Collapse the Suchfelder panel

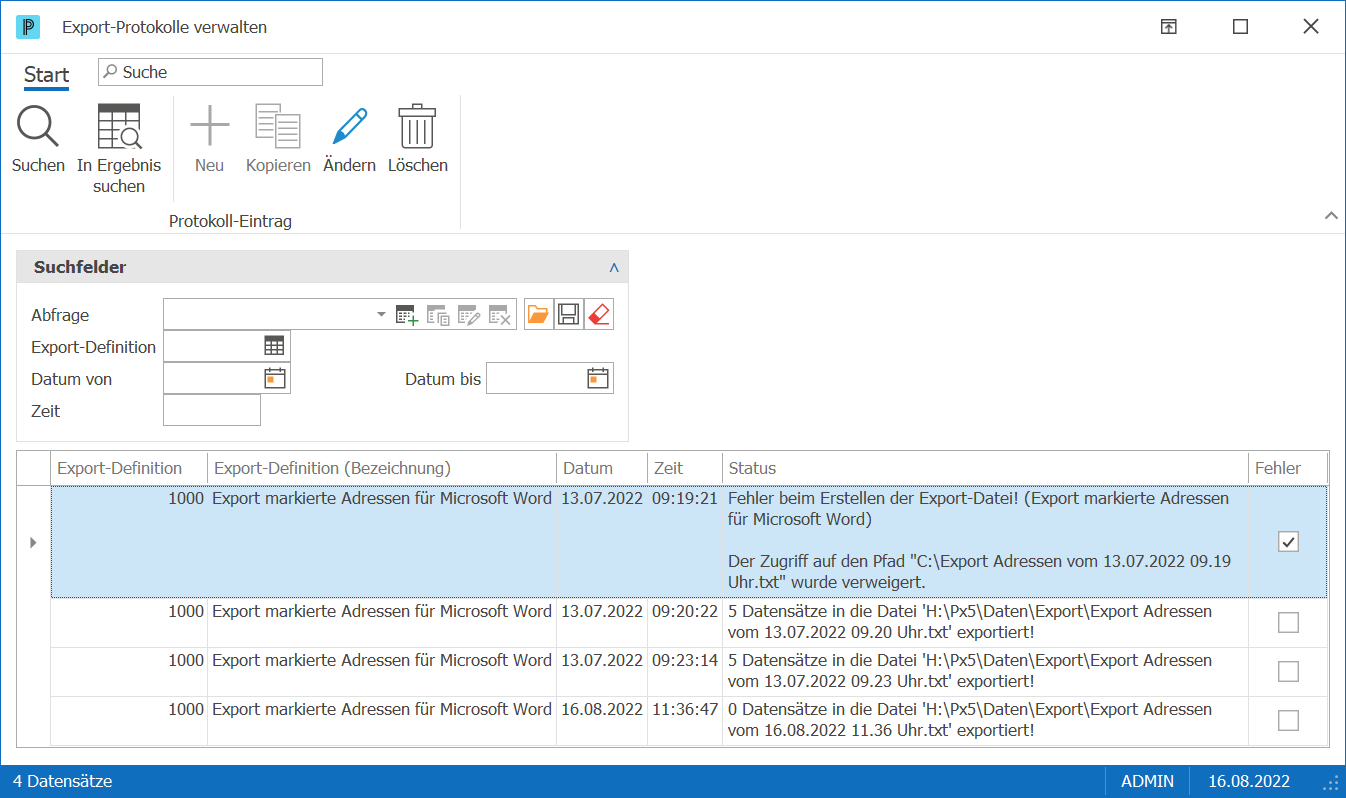click(614, 267)
